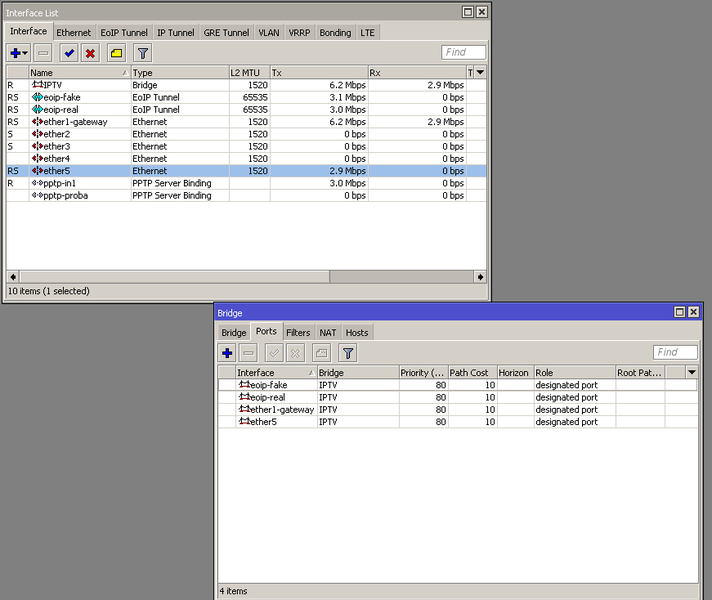The height and width of the screenshot is (600, 712).
Task: Sort by Path Cost column header
Action: tap(473, 372)
